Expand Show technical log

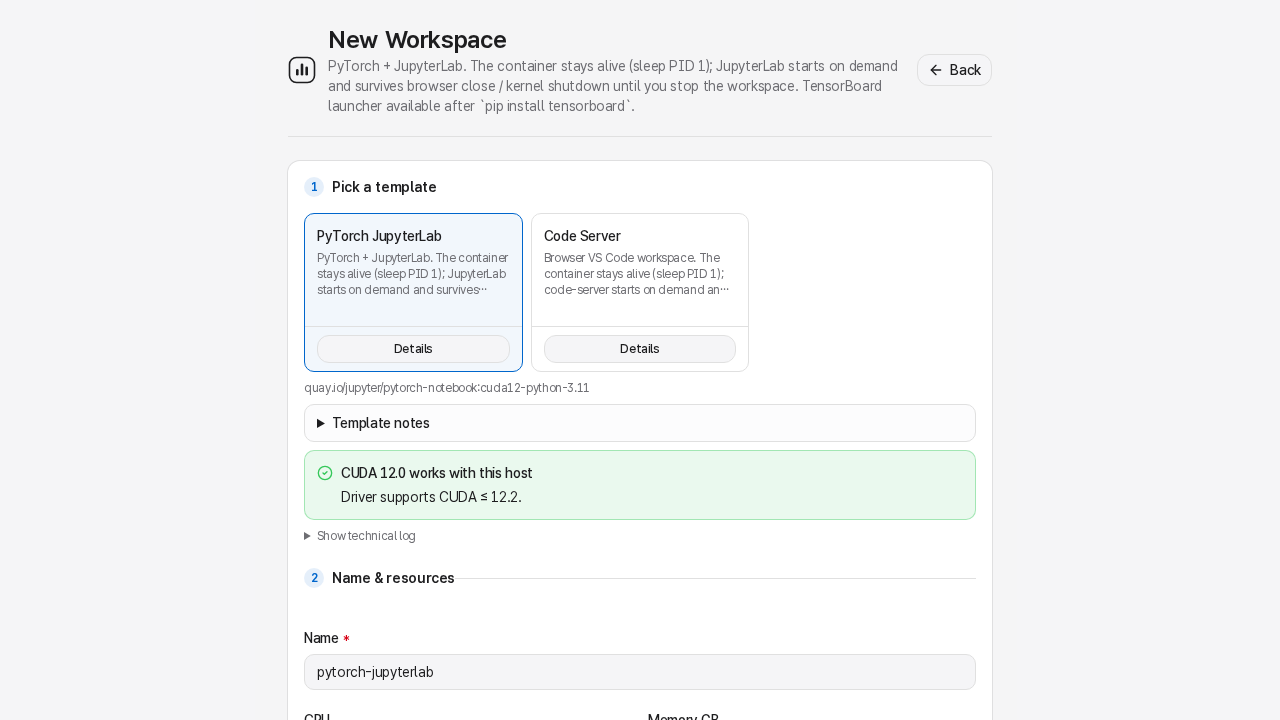click(x=360, y=536)
